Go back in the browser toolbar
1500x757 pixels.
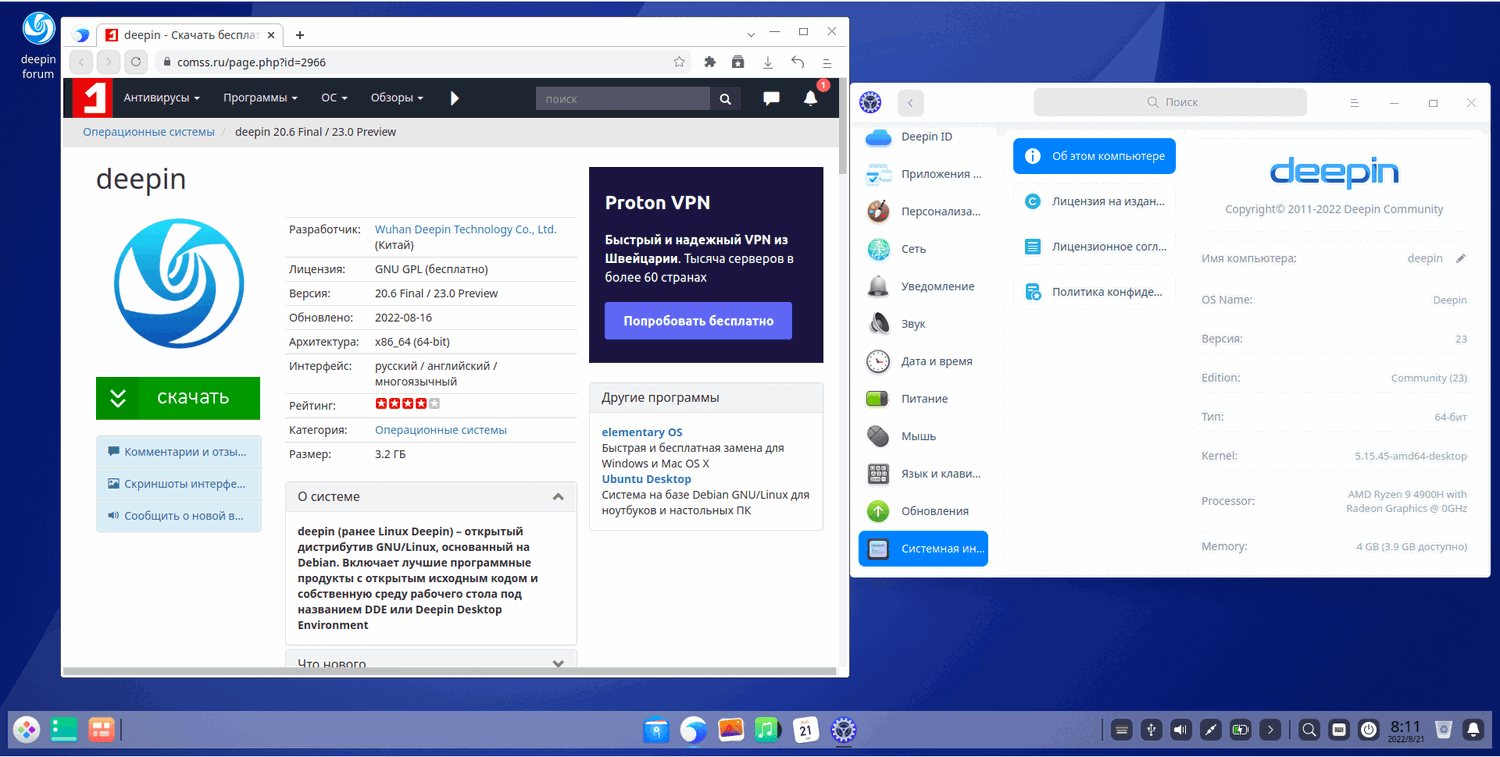(x=83, y=62)
